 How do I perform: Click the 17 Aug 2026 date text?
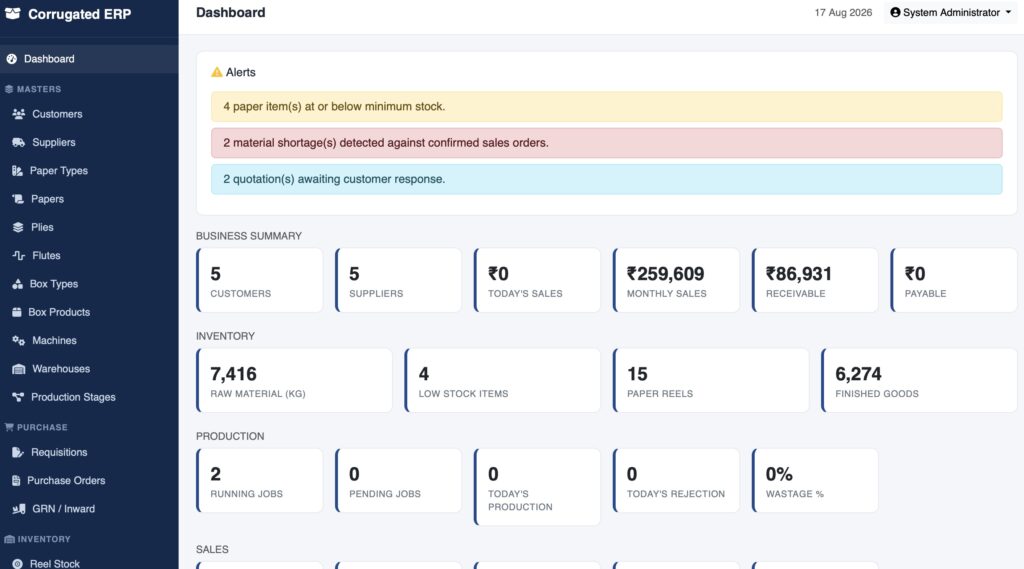tap(843, 12)
